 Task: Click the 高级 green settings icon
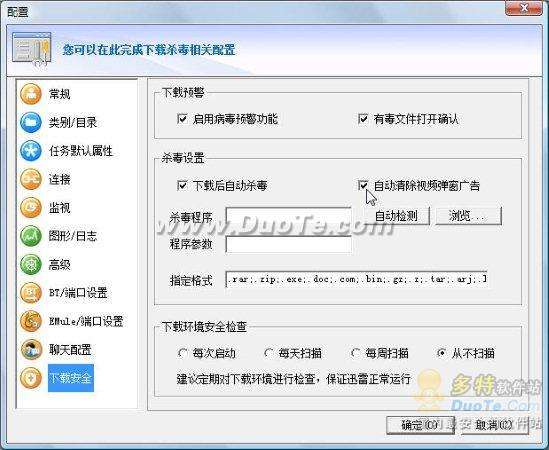click(x=31, y=264)
